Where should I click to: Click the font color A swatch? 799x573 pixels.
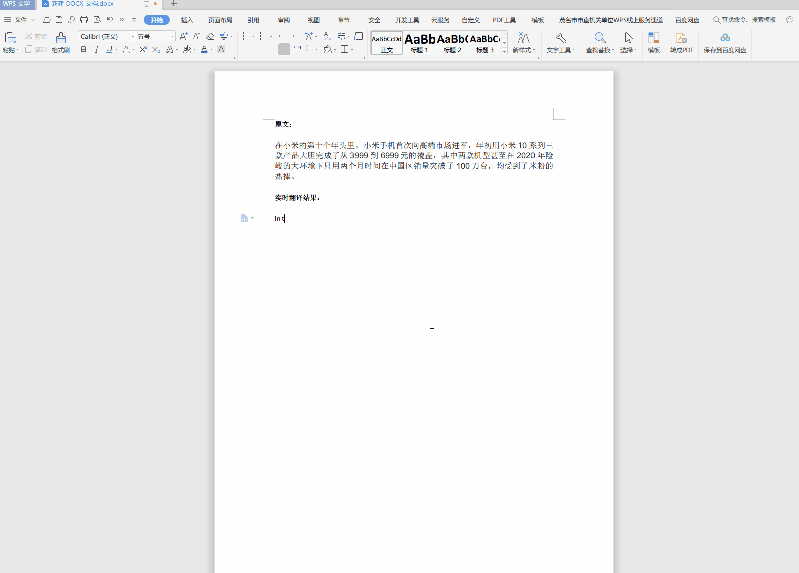[204, 49]
